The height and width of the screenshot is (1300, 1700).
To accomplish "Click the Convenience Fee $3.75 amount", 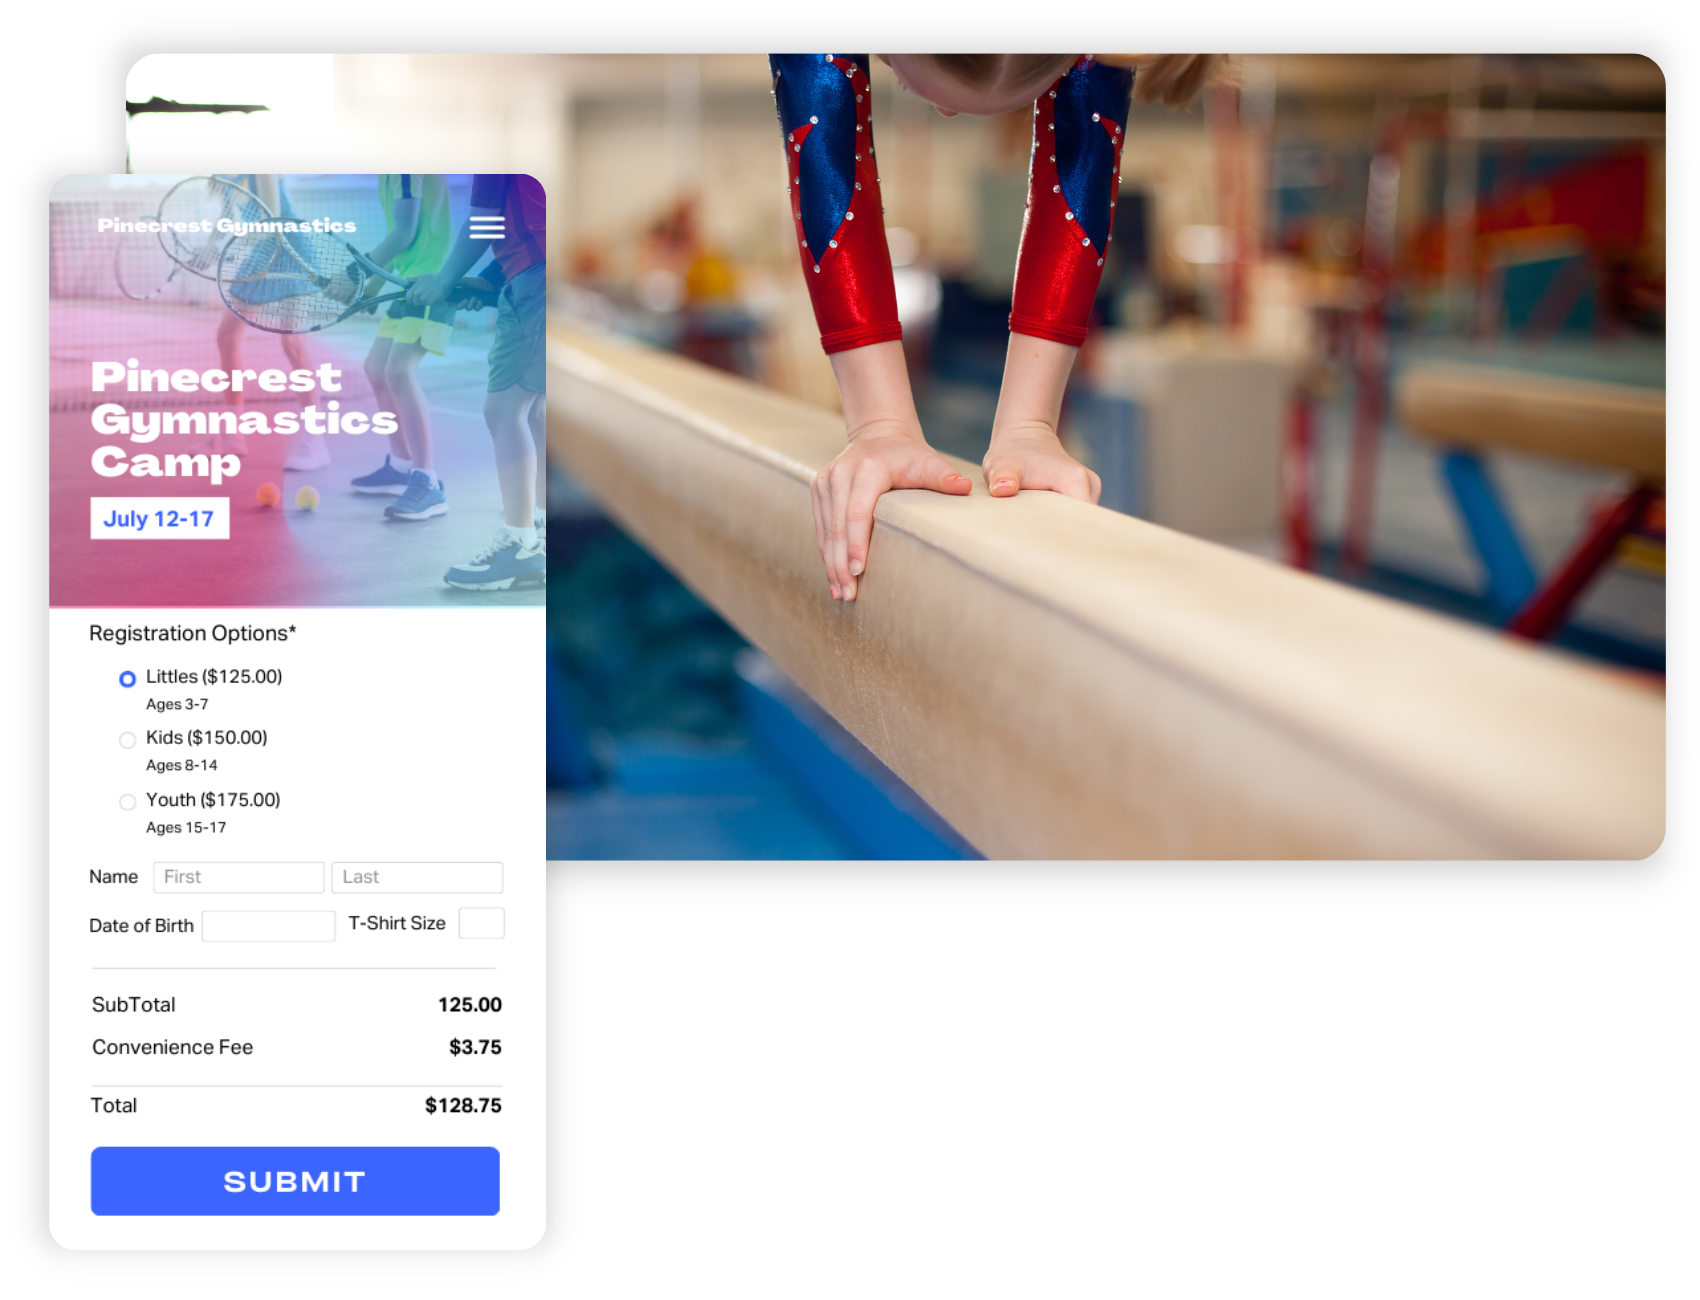I will [475, 1047].
